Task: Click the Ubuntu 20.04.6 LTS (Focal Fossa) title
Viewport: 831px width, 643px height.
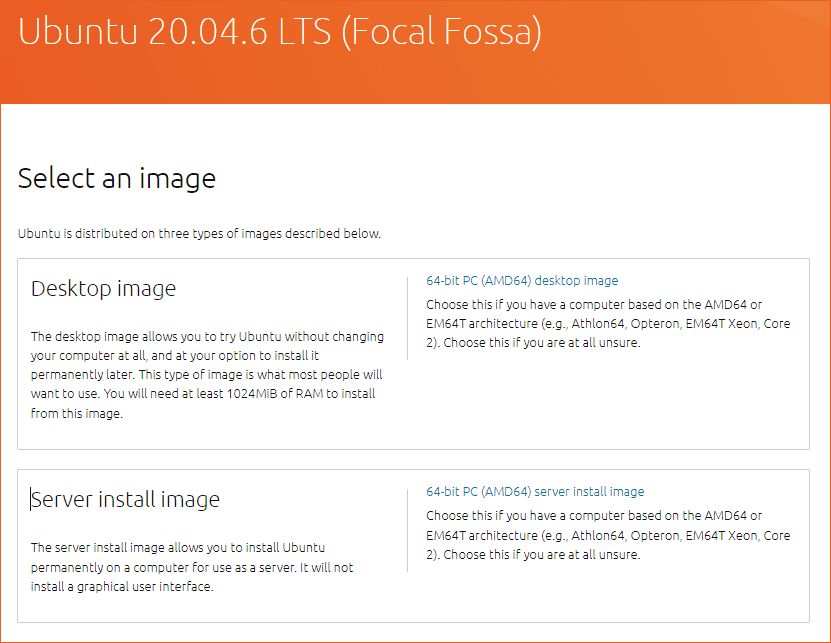Action: (x=280, y=32)
